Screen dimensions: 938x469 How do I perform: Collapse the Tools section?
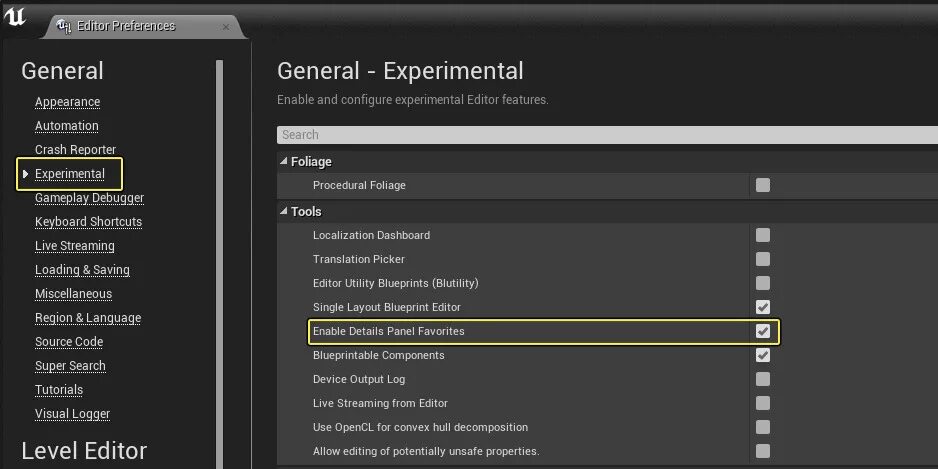pyautogui.click(x=284, y=211)
